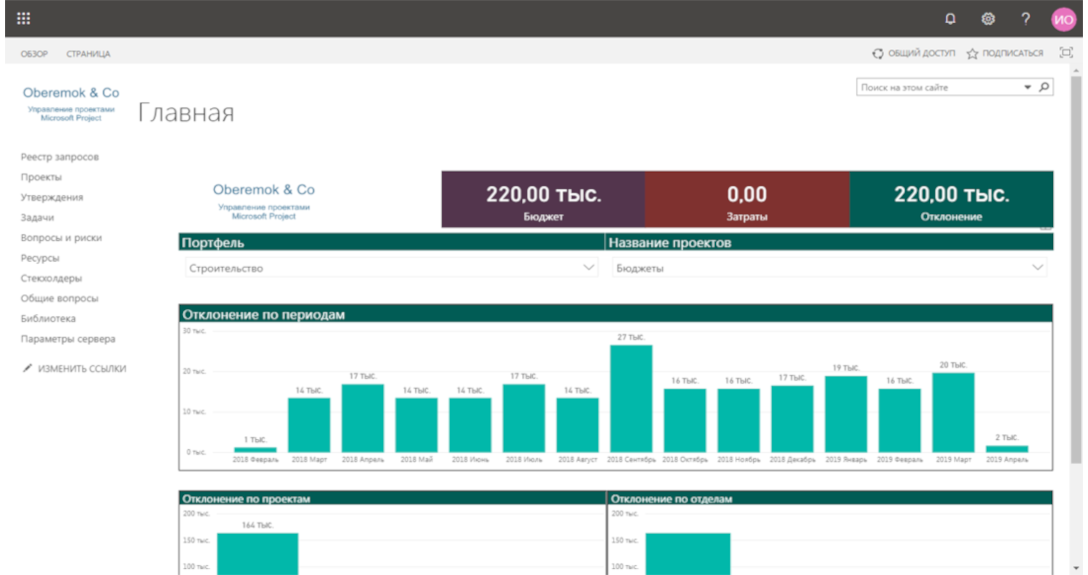Open the user profile avatar
The image size is (1088, 575).
click(x=1063, y=19)
